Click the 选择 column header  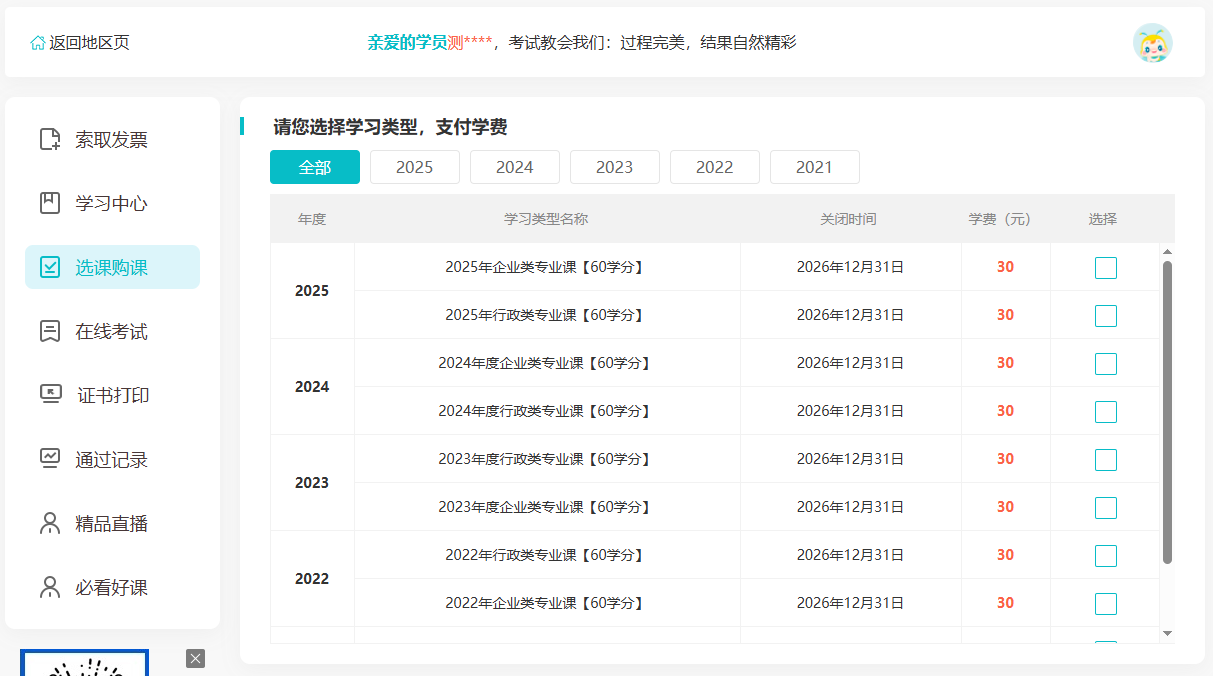(1103, 219)
